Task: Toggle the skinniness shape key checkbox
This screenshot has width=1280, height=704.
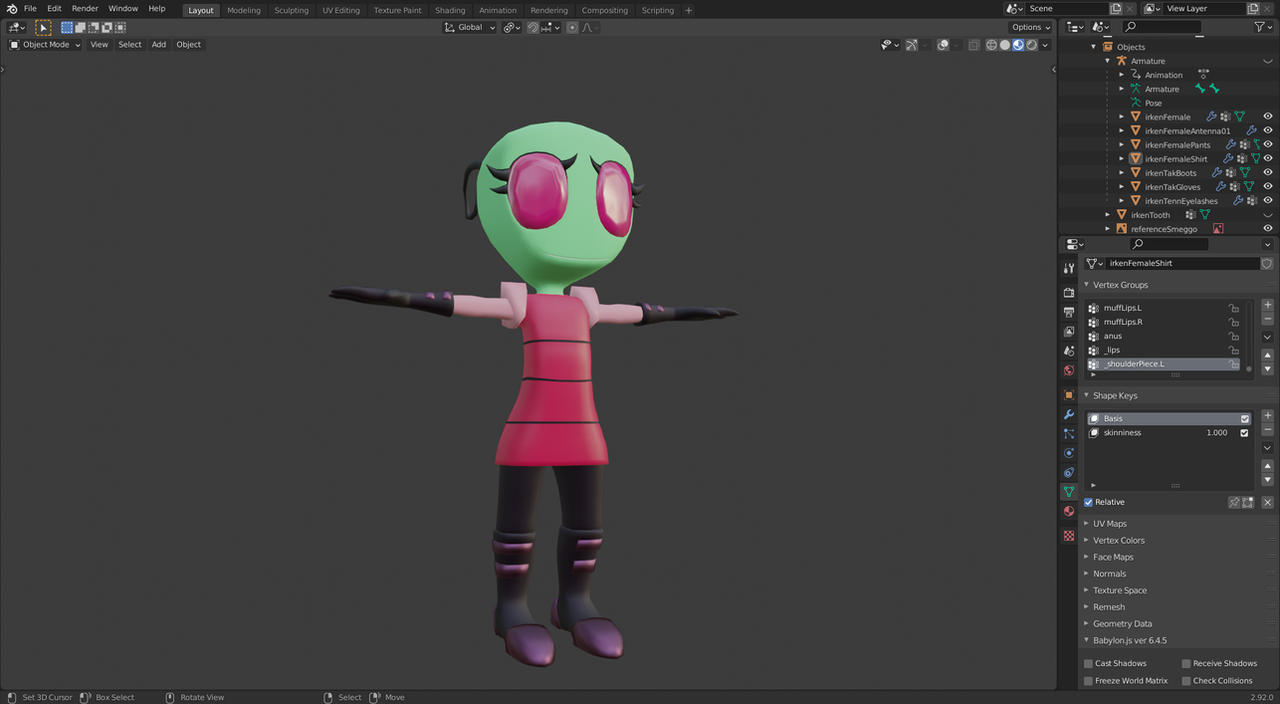Action: pos(1245,433)
